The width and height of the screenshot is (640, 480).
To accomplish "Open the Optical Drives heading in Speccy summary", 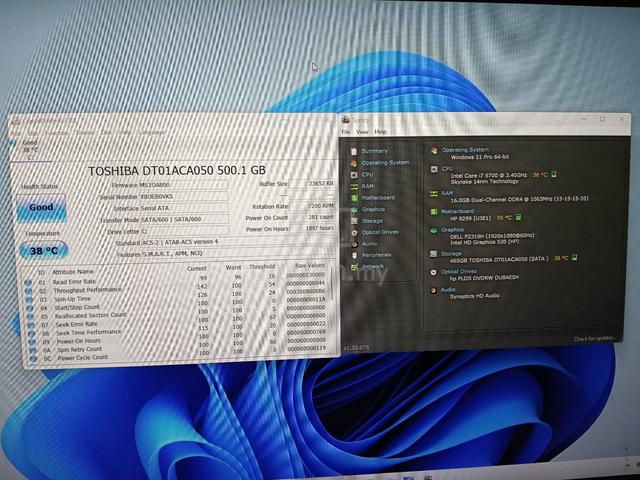I will 458,271.
